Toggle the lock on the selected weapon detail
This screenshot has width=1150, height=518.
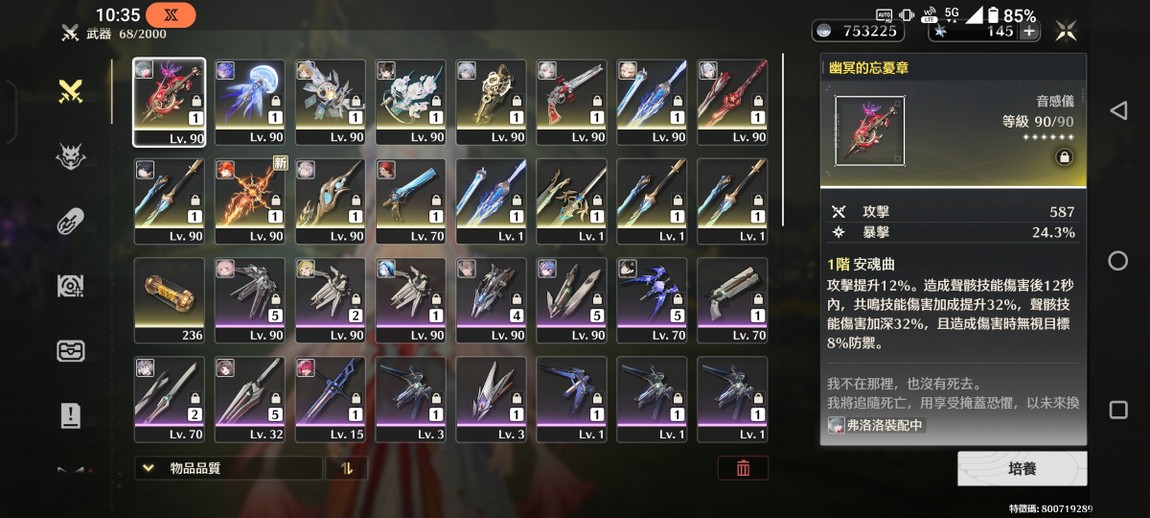(x=1064, y=156)
